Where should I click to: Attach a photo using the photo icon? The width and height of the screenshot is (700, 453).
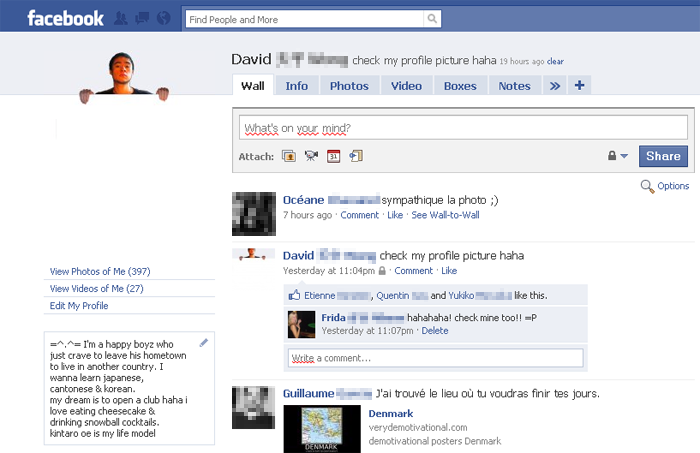[x=289, y=156]
